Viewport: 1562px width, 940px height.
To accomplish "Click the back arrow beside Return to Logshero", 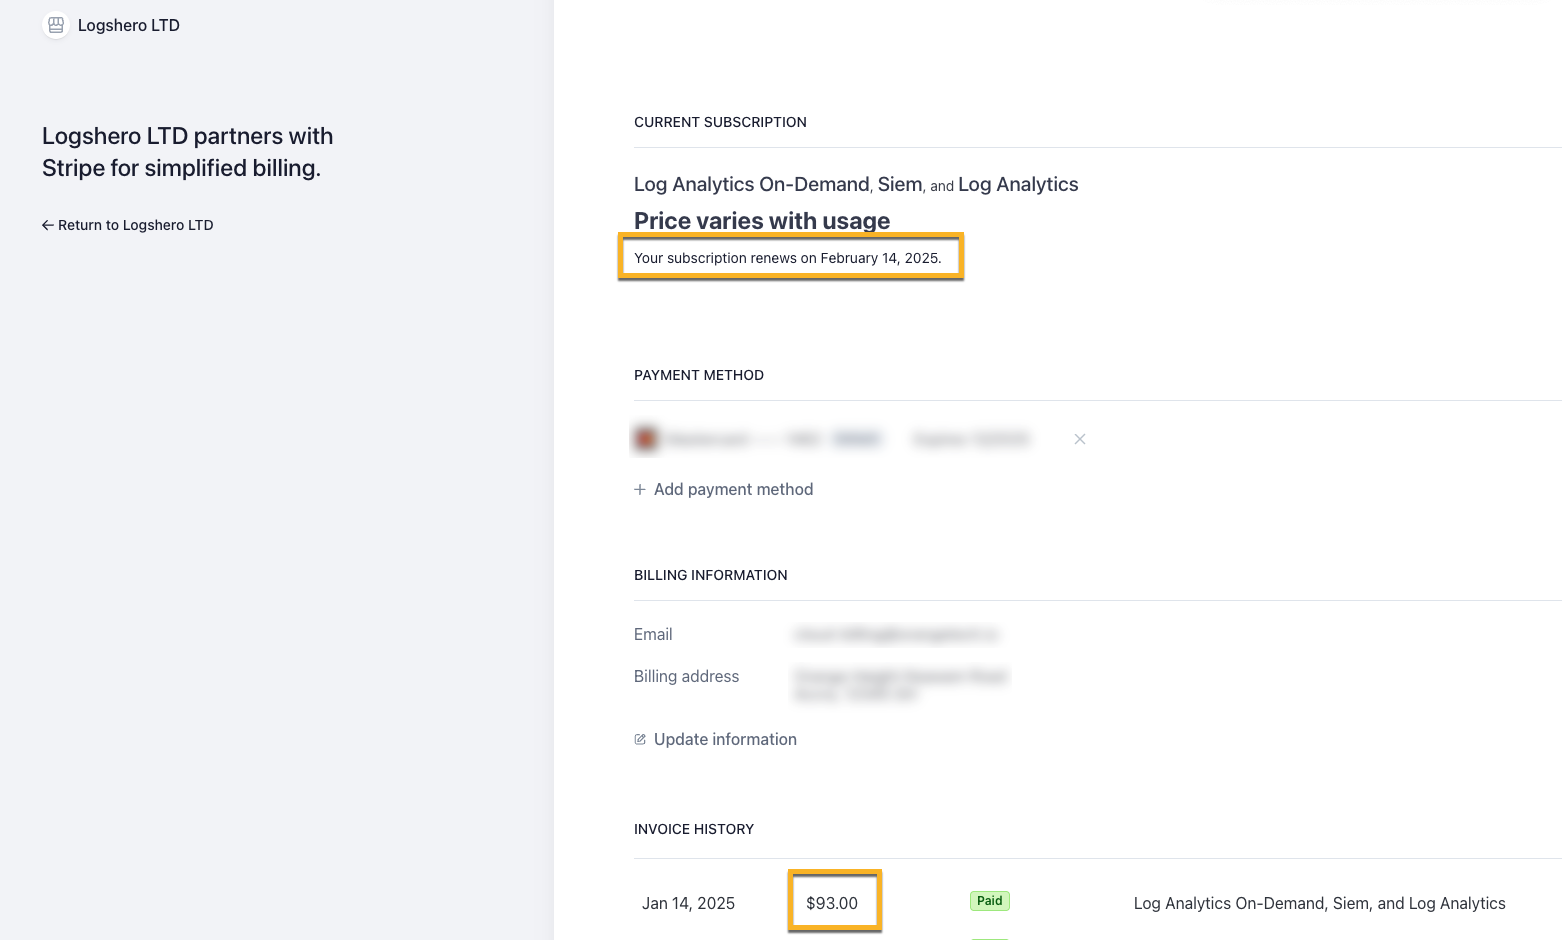I will pyautogui.click(x=47, y=225).
